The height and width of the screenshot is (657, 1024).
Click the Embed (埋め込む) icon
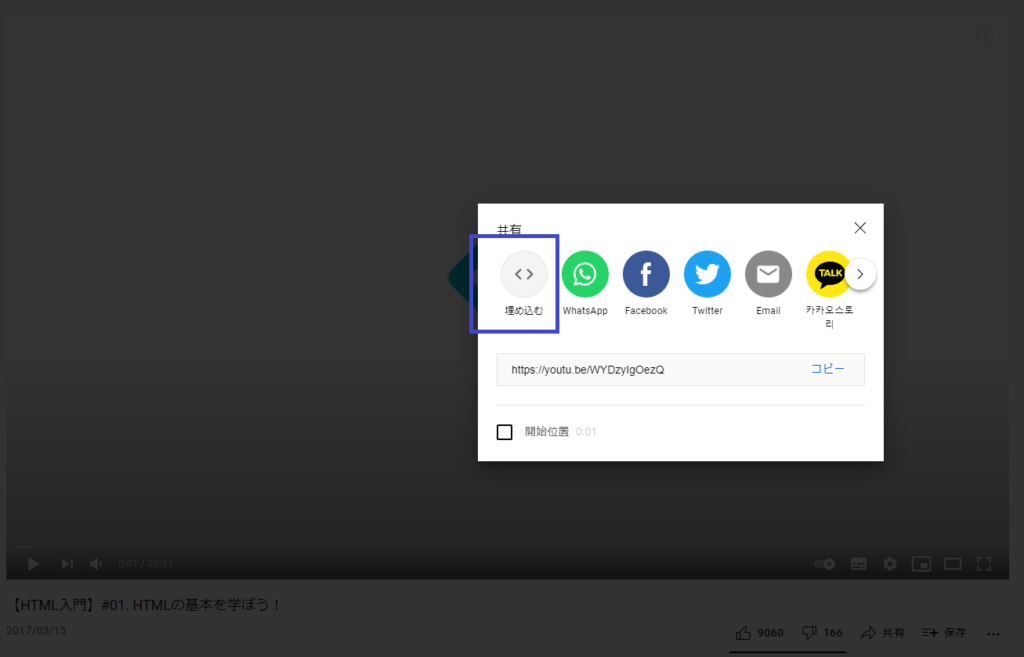(524, 274)
